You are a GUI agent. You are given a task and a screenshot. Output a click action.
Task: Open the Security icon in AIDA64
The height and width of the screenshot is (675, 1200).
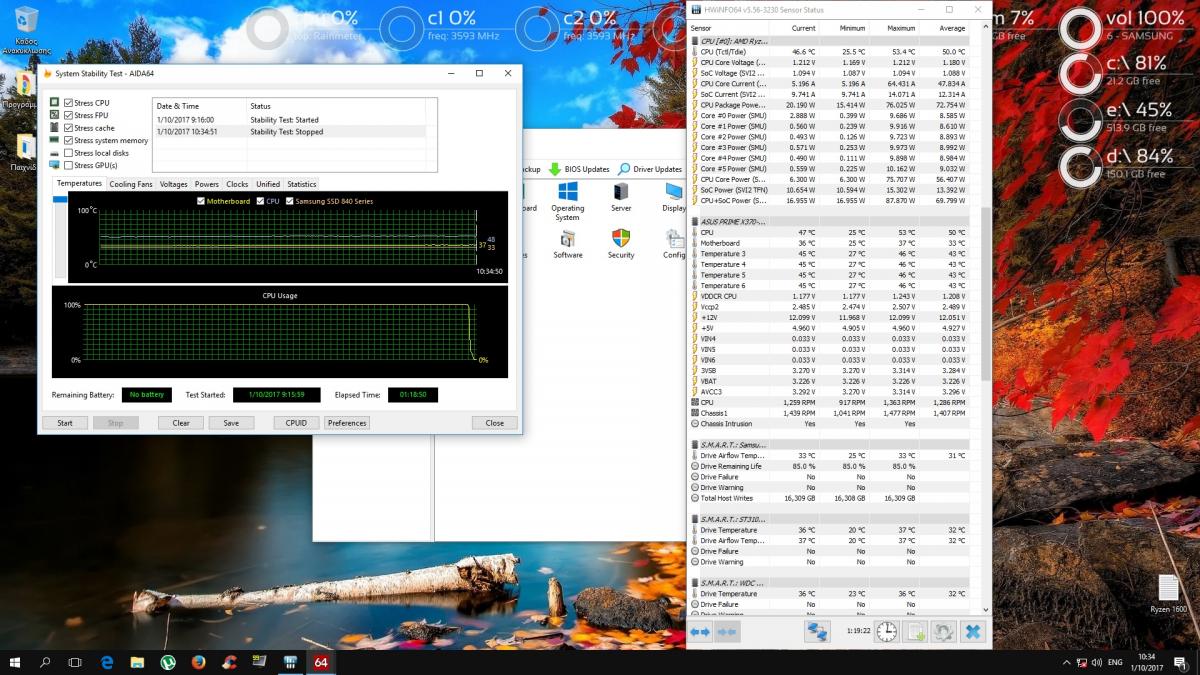[621, 244]
